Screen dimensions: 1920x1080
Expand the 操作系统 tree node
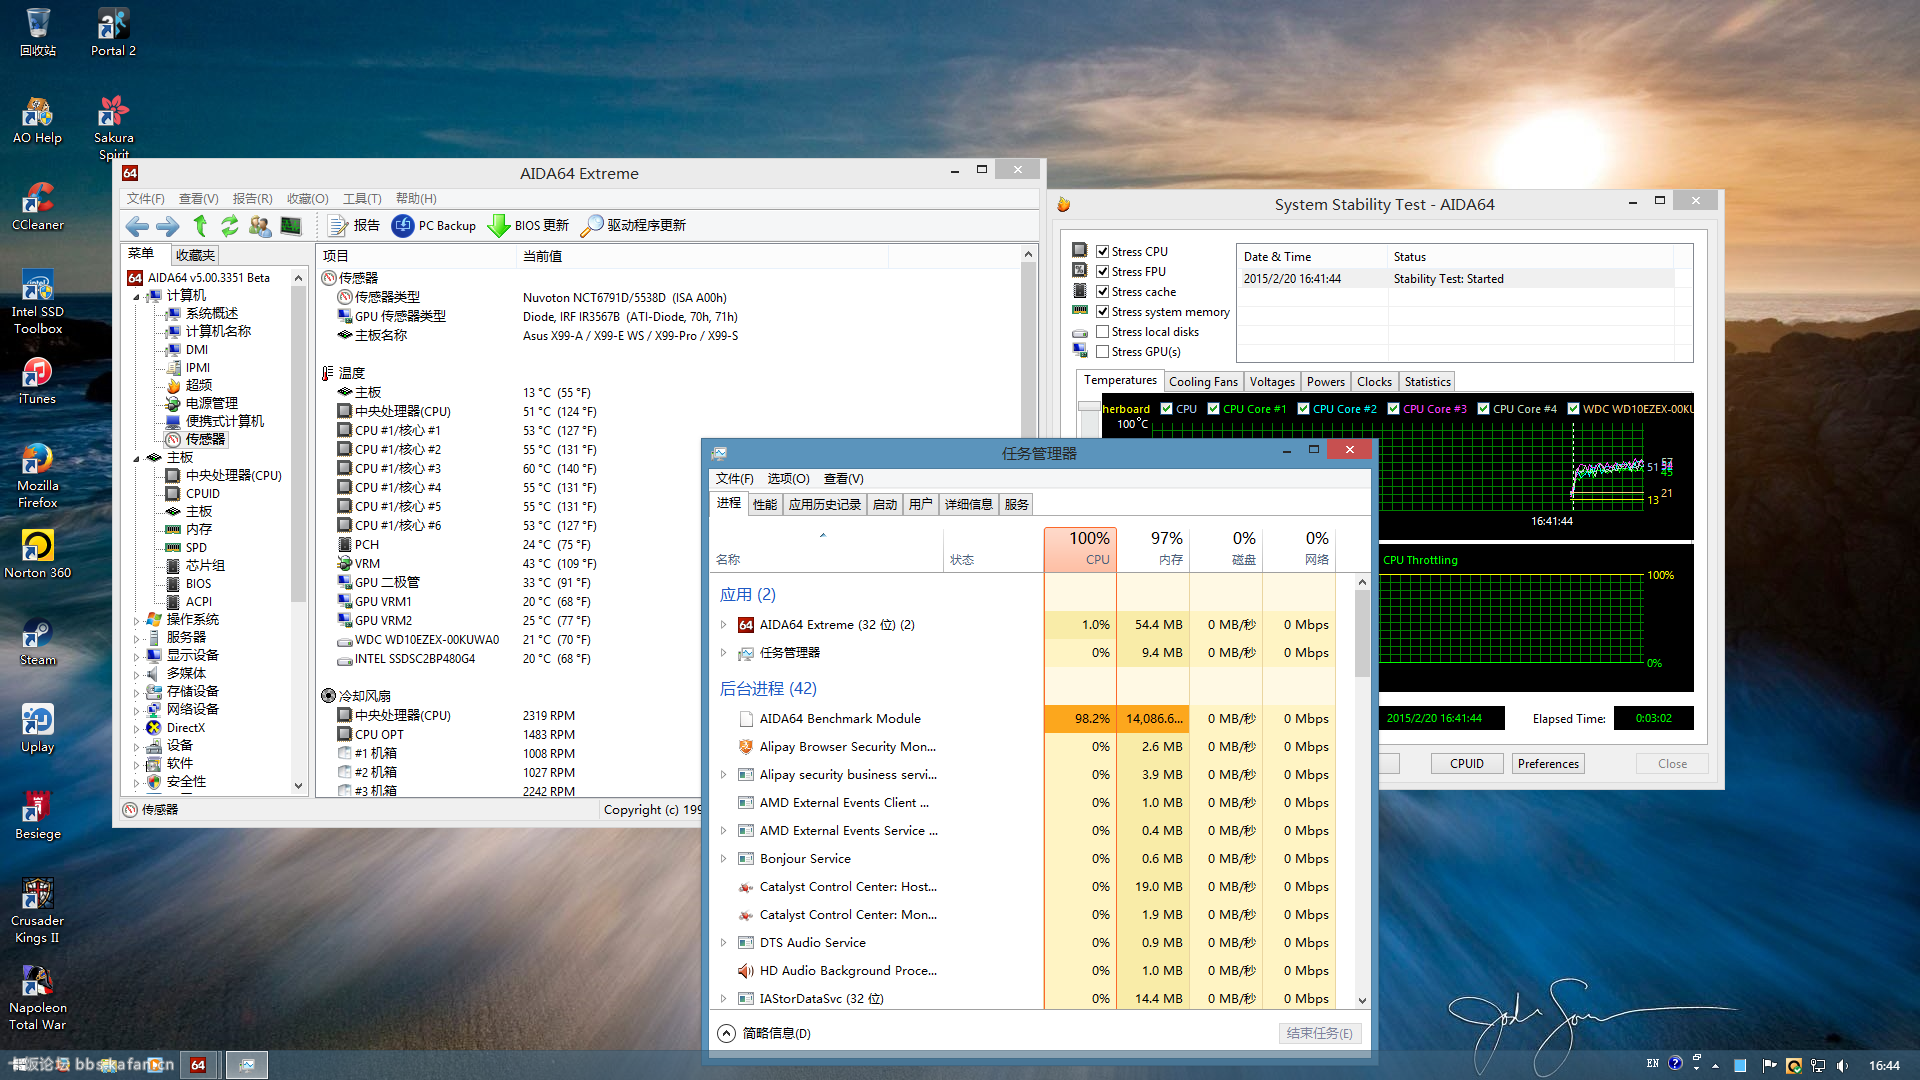(x=137, y=620)
